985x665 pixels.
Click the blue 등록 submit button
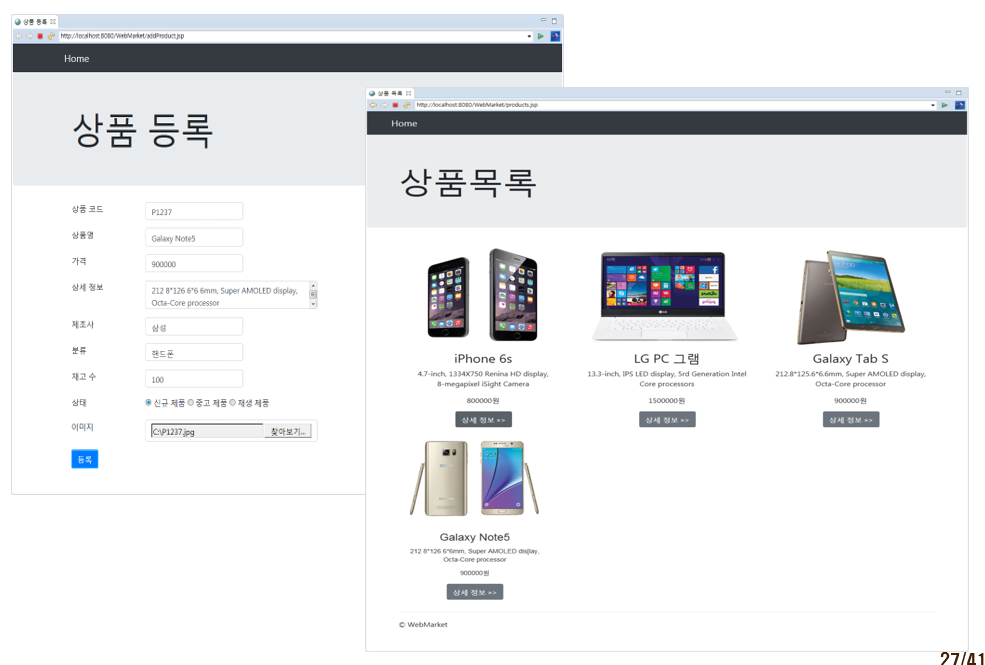coord(85,459)
